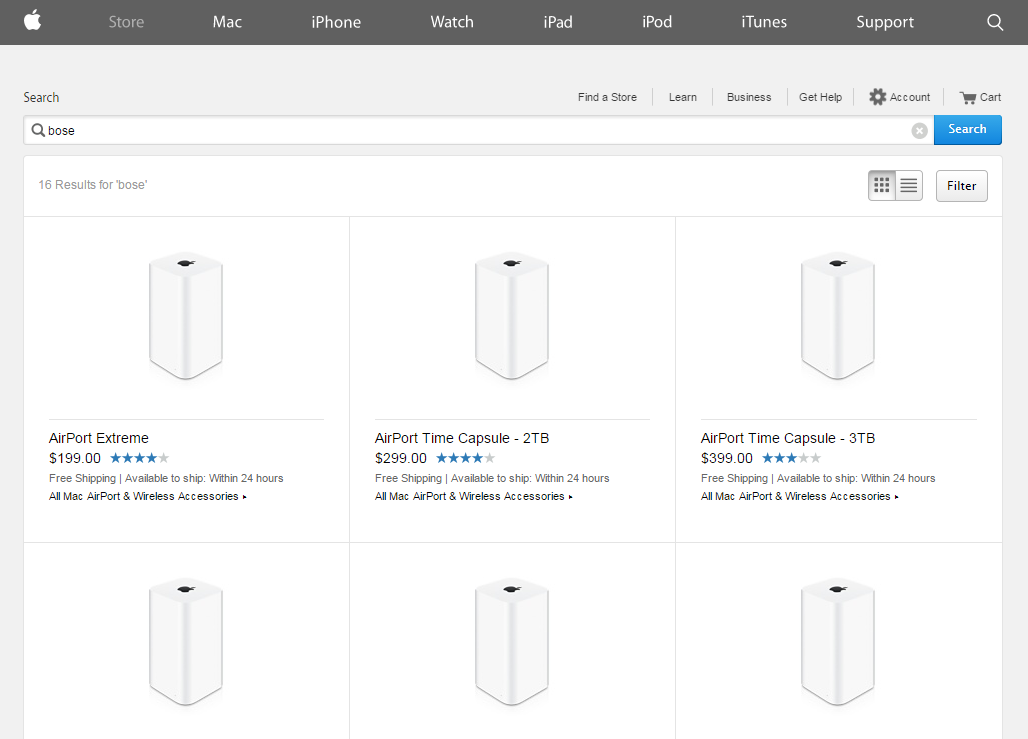The height and width of the screenshot is (739, 1028).
Task: Open accessories link under Time Capsule 2TB
Action: tap(473, 496)
